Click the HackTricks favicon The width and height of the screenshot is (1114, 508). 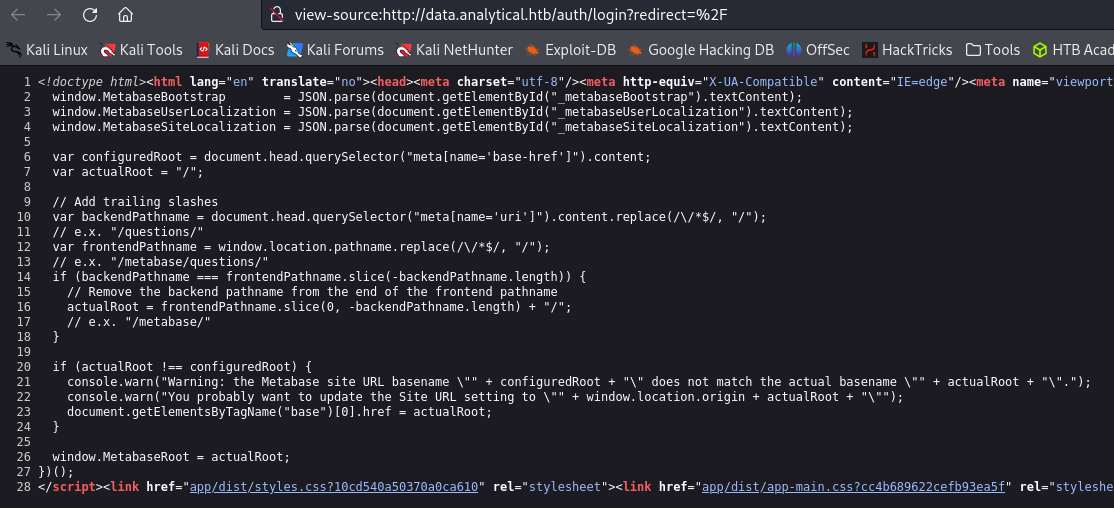[870, 50]
